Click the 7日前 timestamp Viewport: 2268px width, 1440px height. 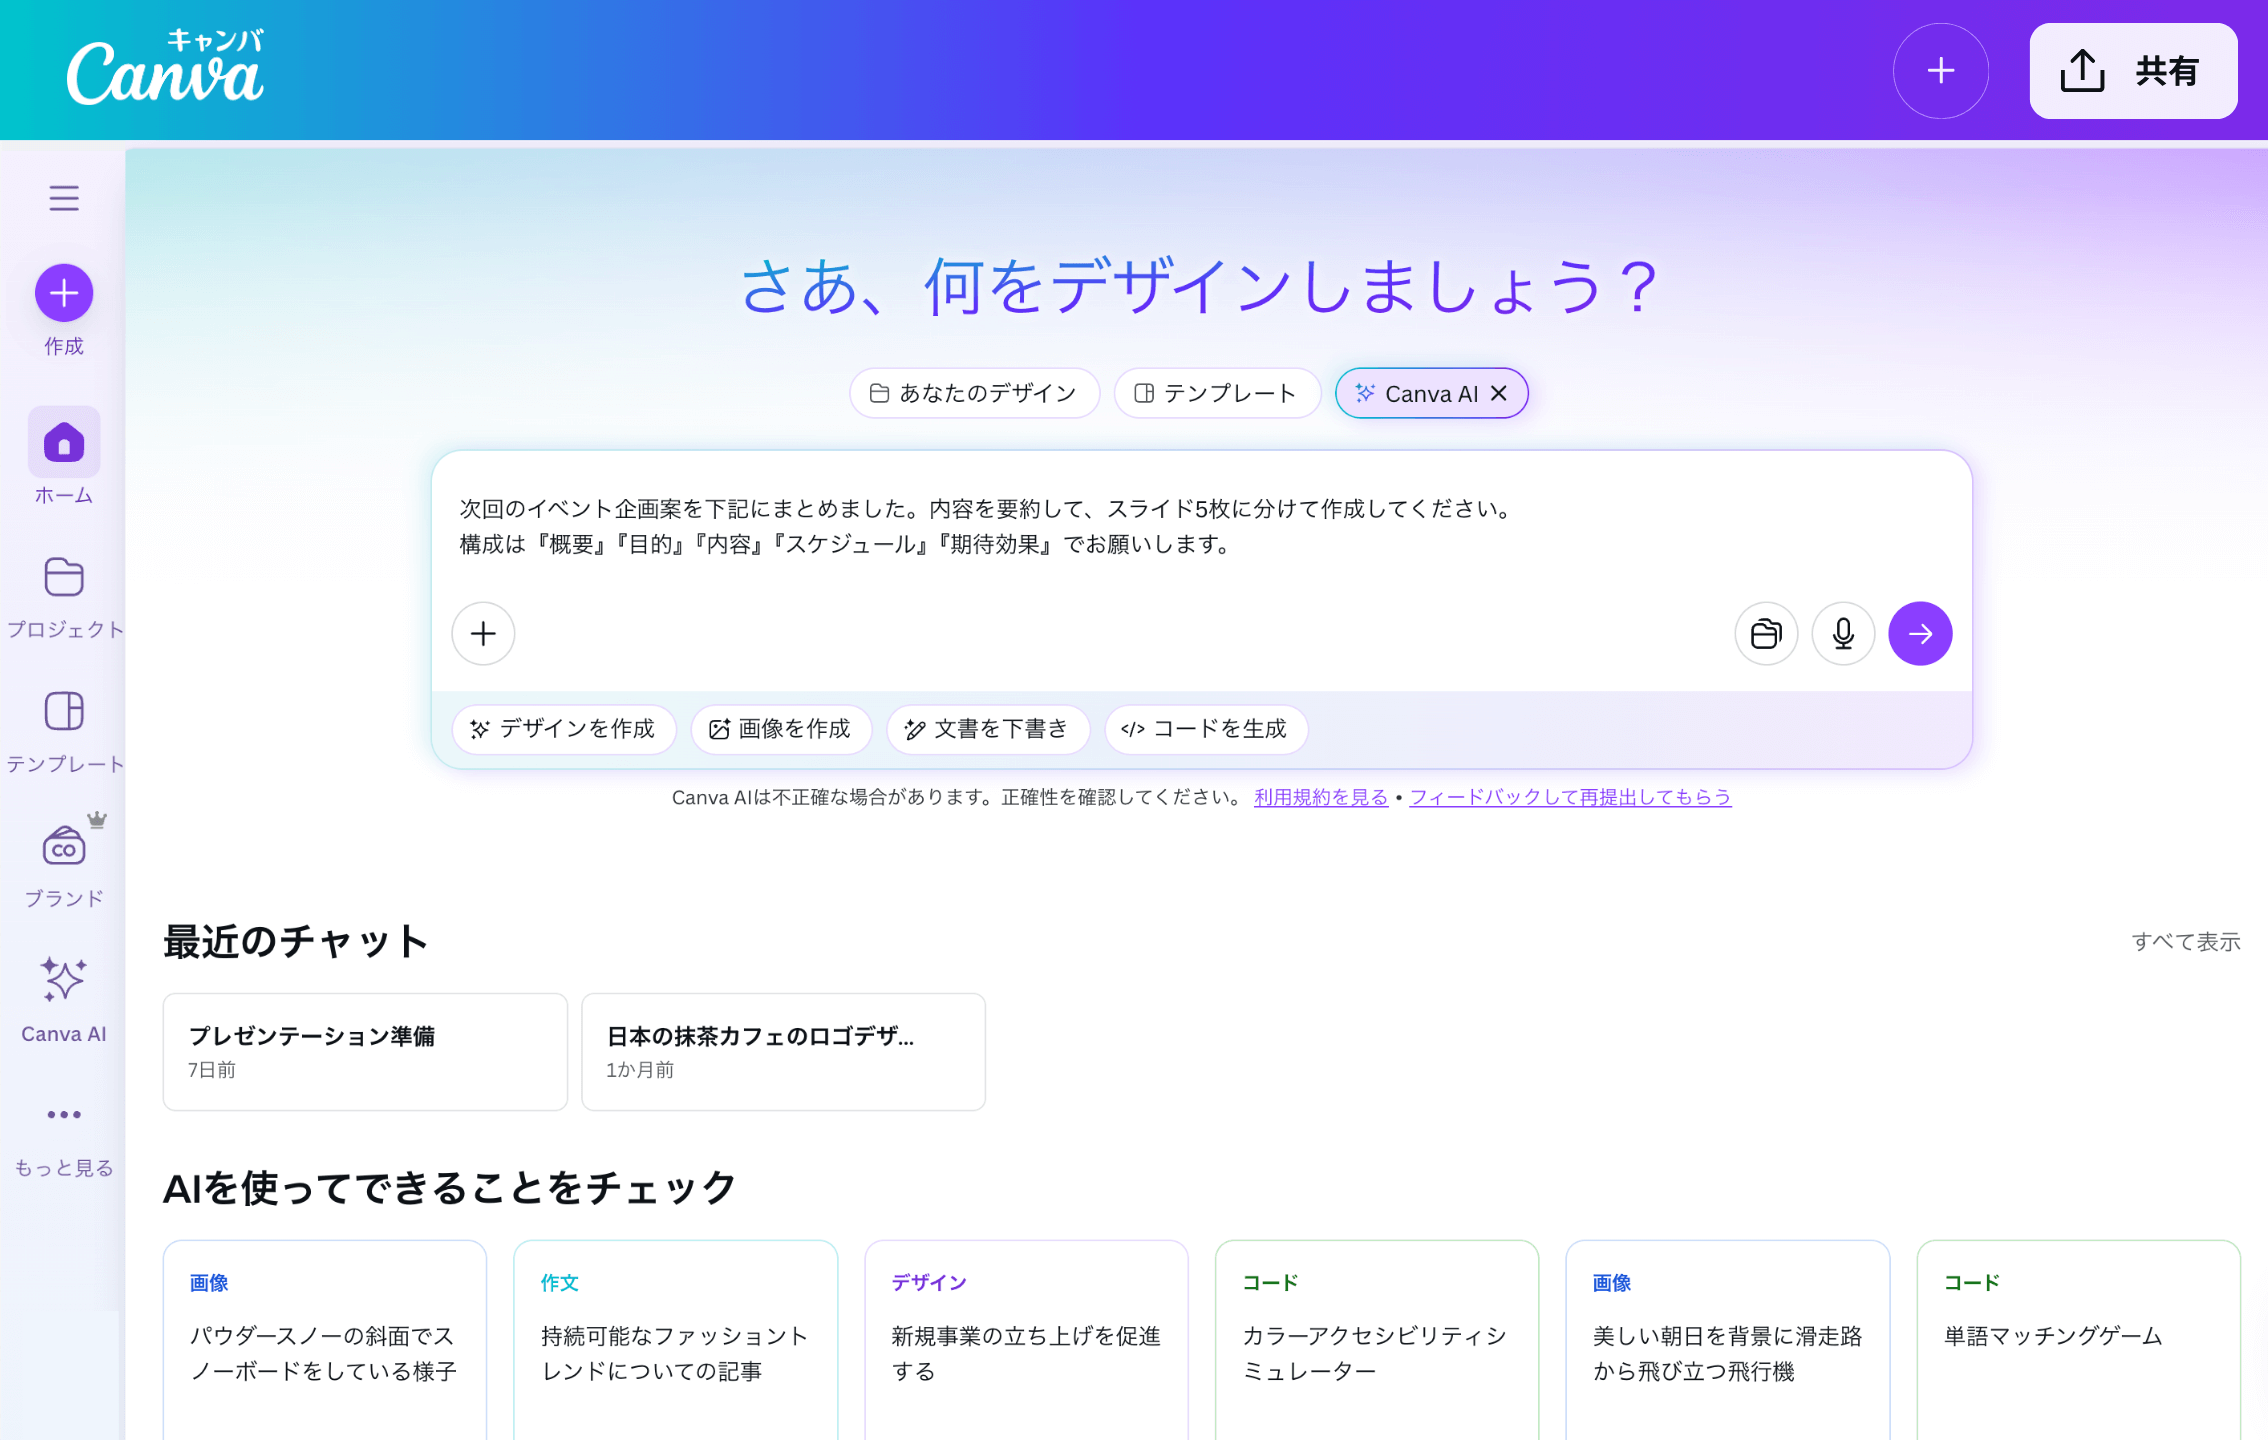coord(212,1069)
